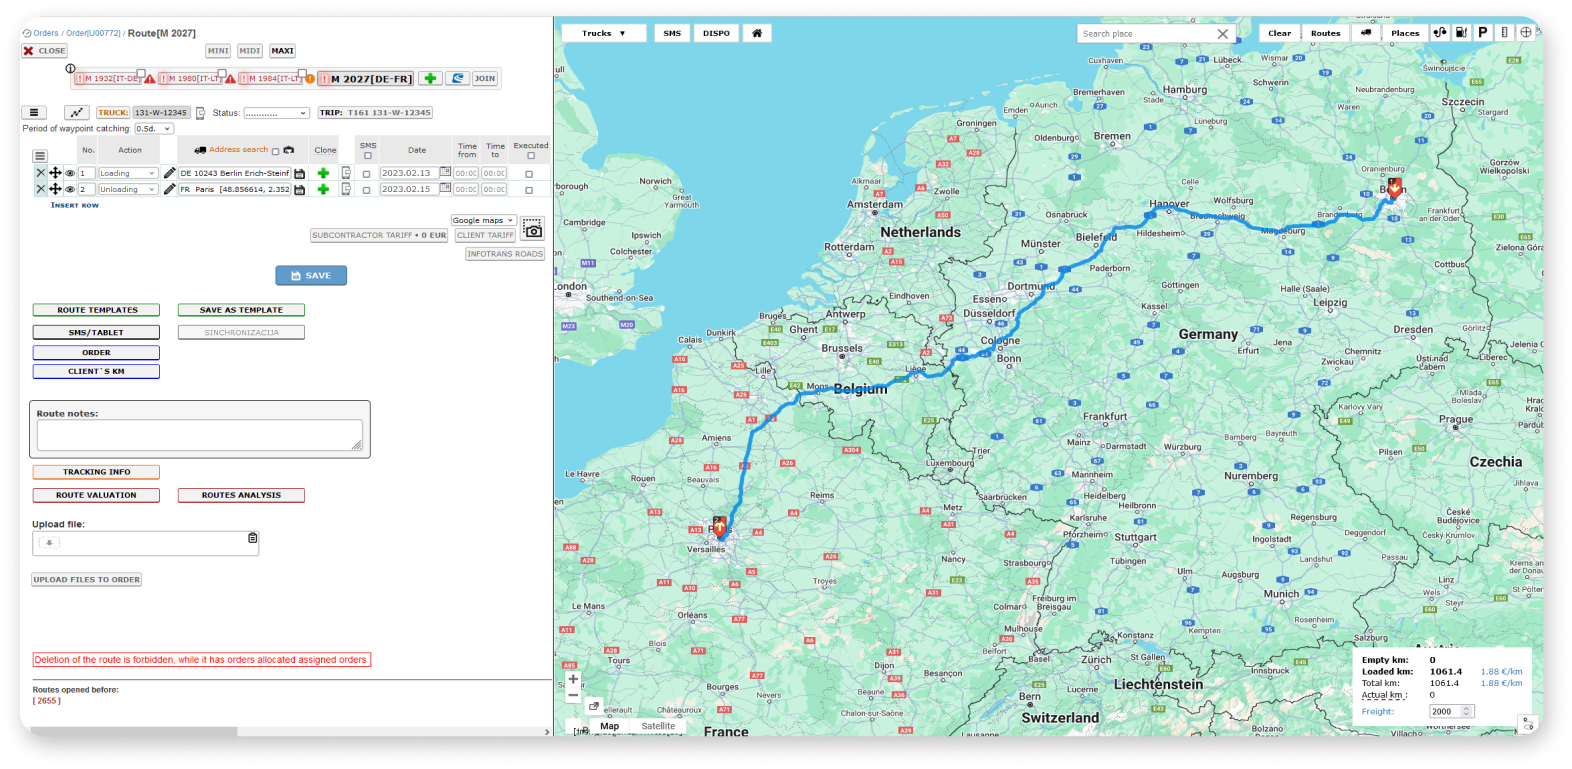Take a map screenshot with the camera icon
1572x769 pixels.
point(533,230)
